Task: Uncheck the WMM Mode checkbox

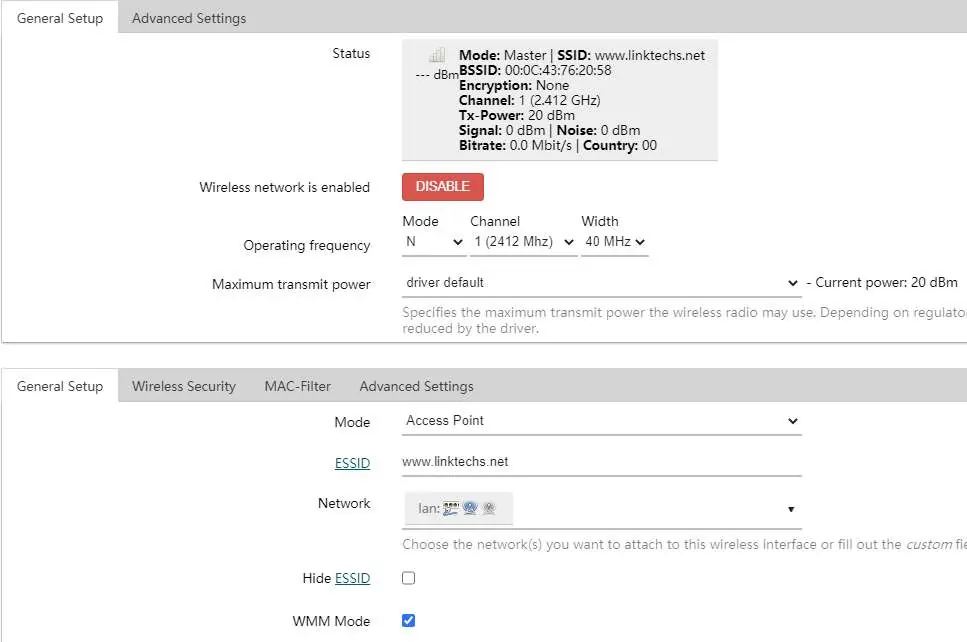Action: click(x=408, y=620)
